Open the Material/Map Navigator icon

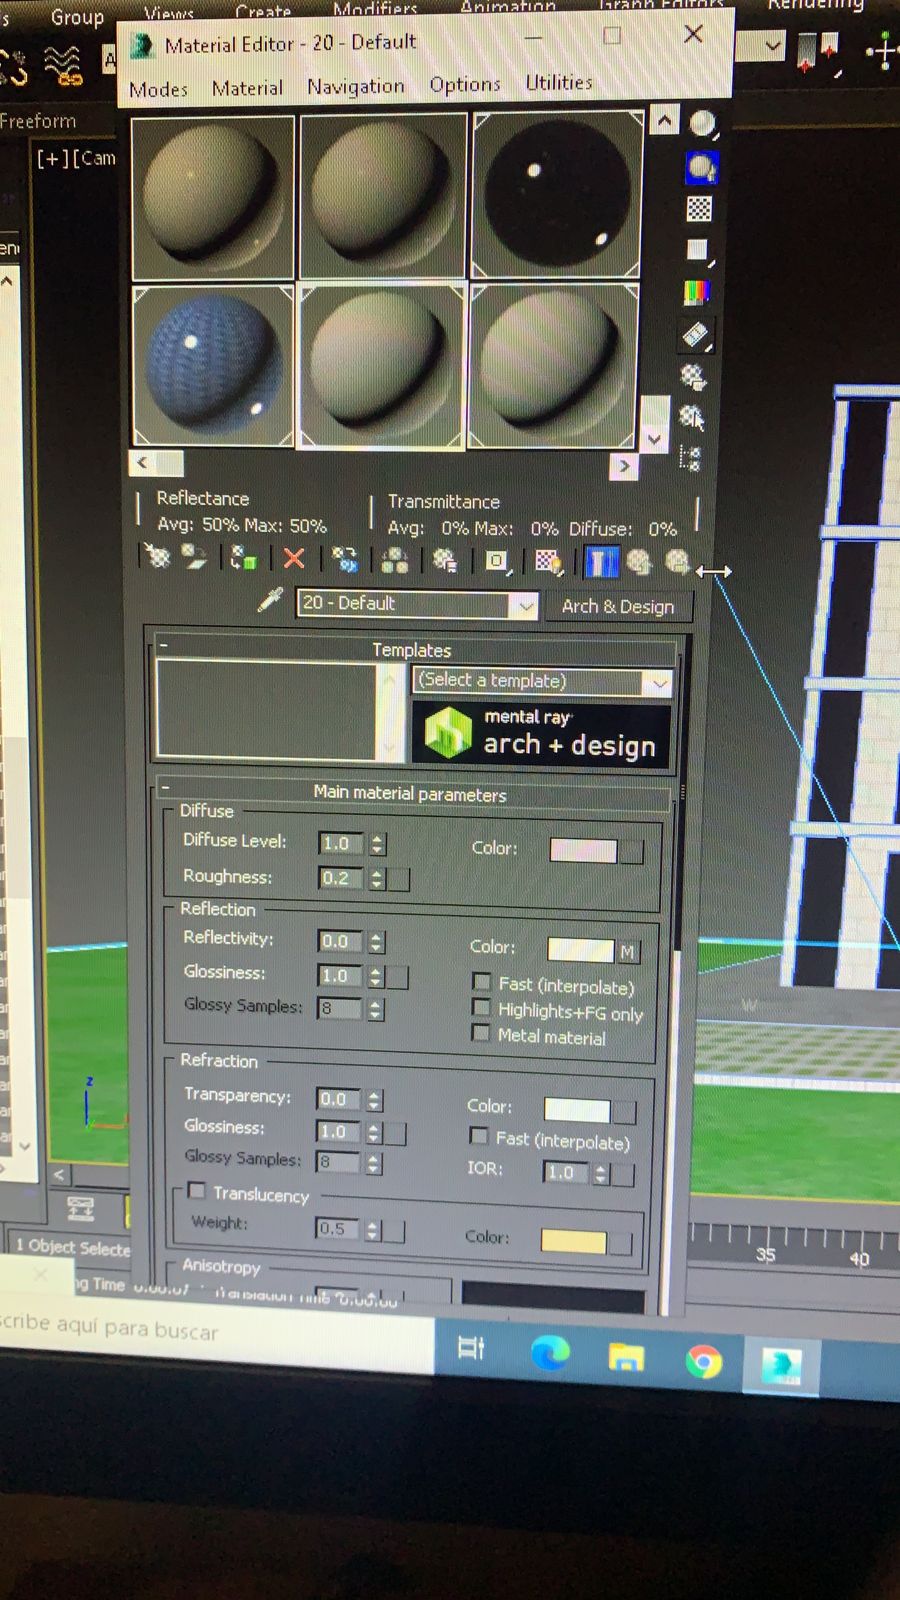[689, 459]
